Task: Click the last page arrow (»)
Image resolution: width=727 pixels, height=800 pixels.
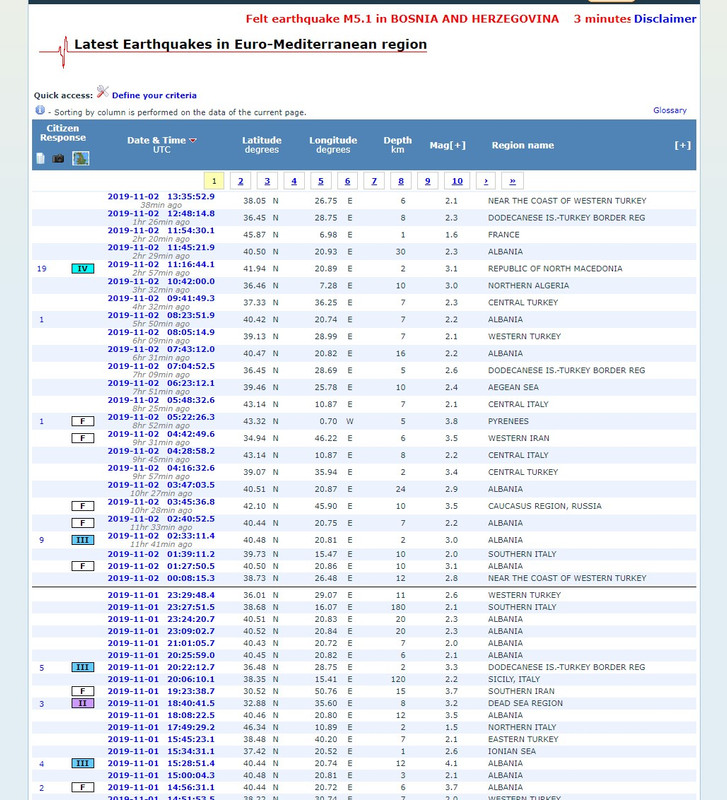Action: 512,181
